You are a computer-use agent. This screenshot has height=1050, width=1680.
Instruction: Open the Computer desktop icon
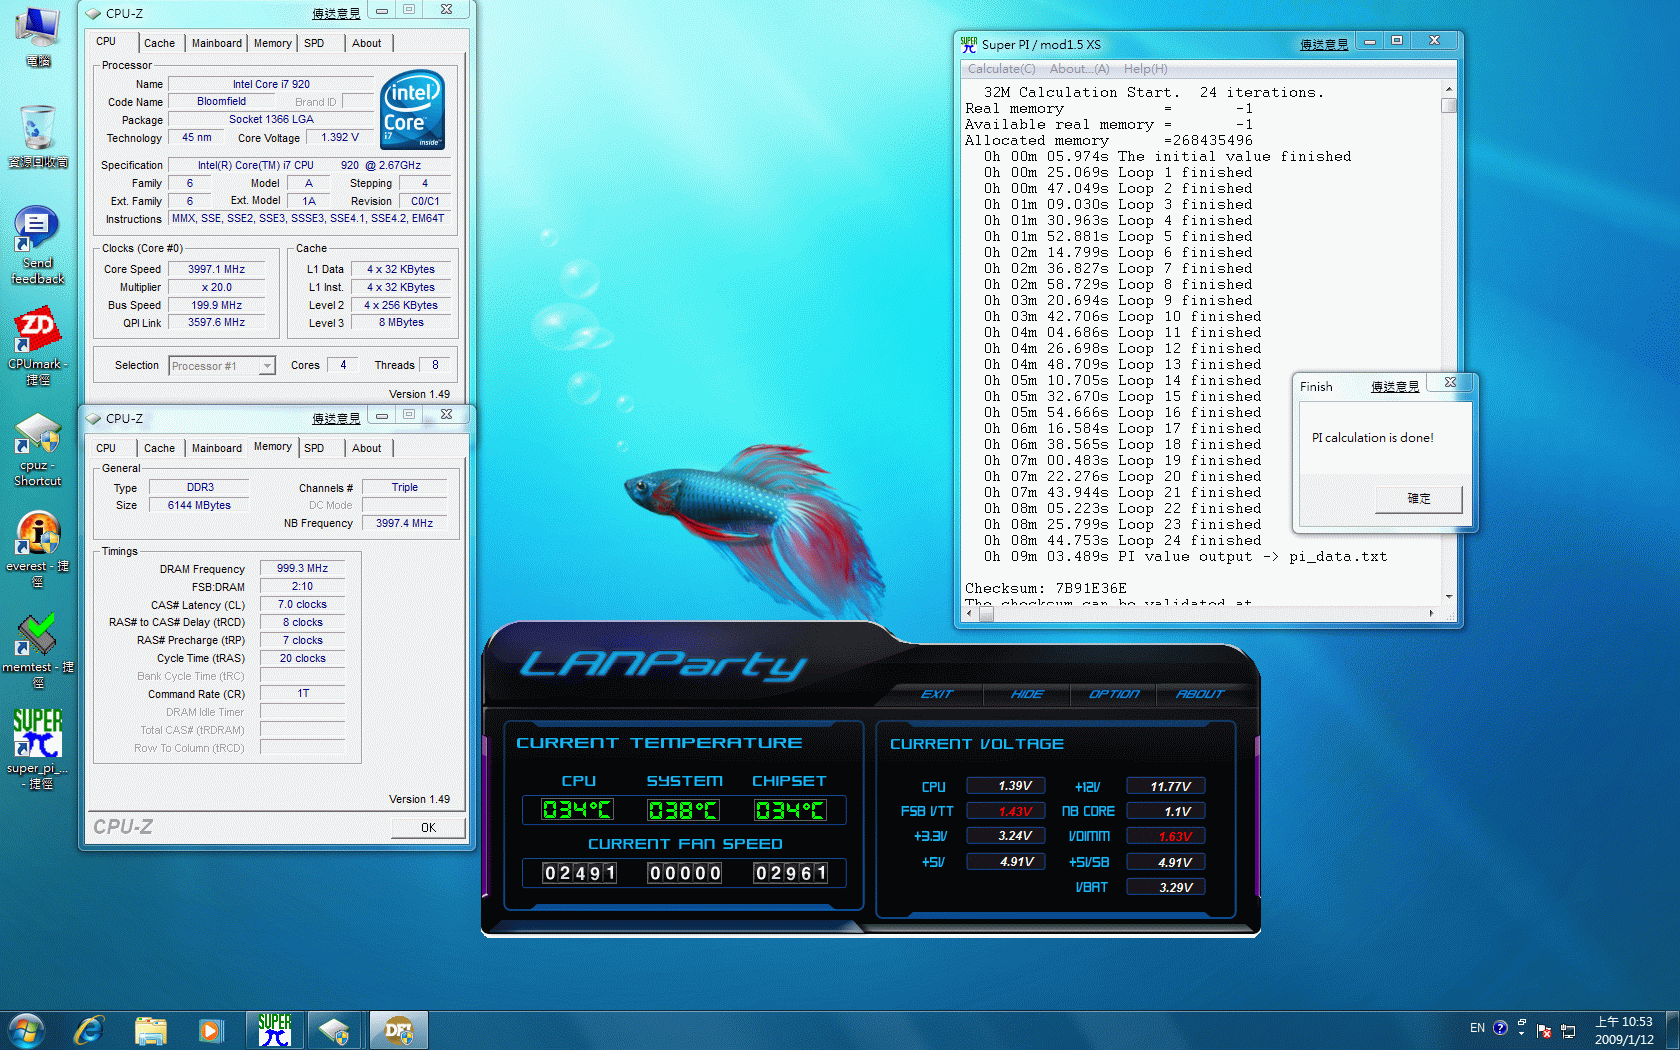point(37,35)
